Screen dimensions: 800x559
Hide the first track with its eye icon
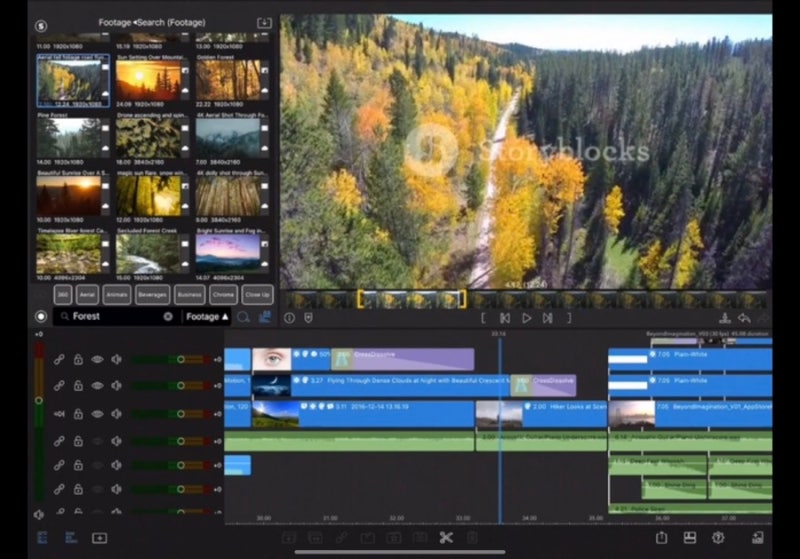pyautogui.click(x=97, y=360)
